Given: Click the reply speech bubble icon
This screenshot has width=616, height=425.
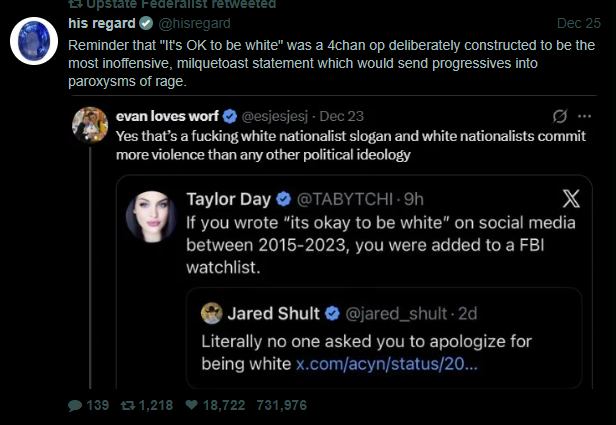Looking at the screenshot, I should [75, 406].
